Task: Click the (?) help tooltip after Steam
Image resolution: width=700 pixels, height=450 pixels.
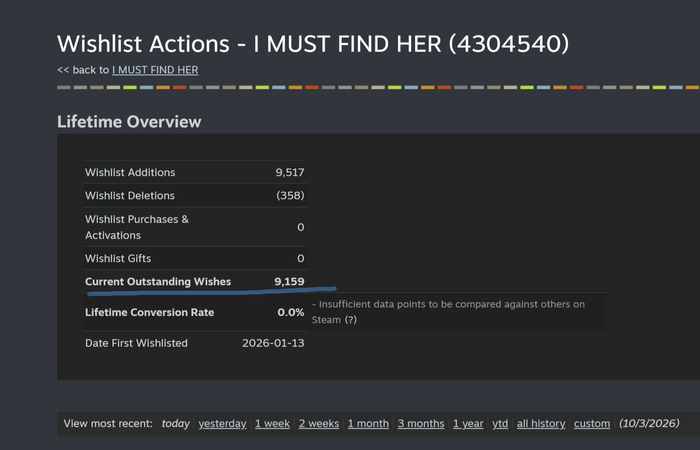Action: (x=350, y=320)
